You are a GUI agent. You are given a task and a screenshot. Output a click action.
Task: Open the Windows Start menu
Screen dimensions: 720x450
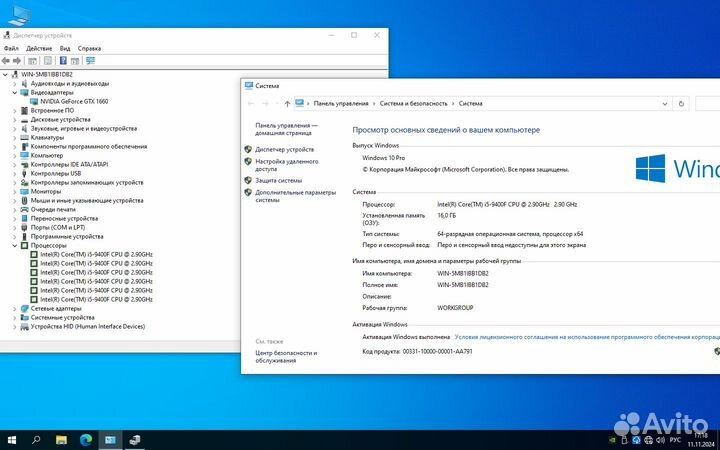coord(11,440)
